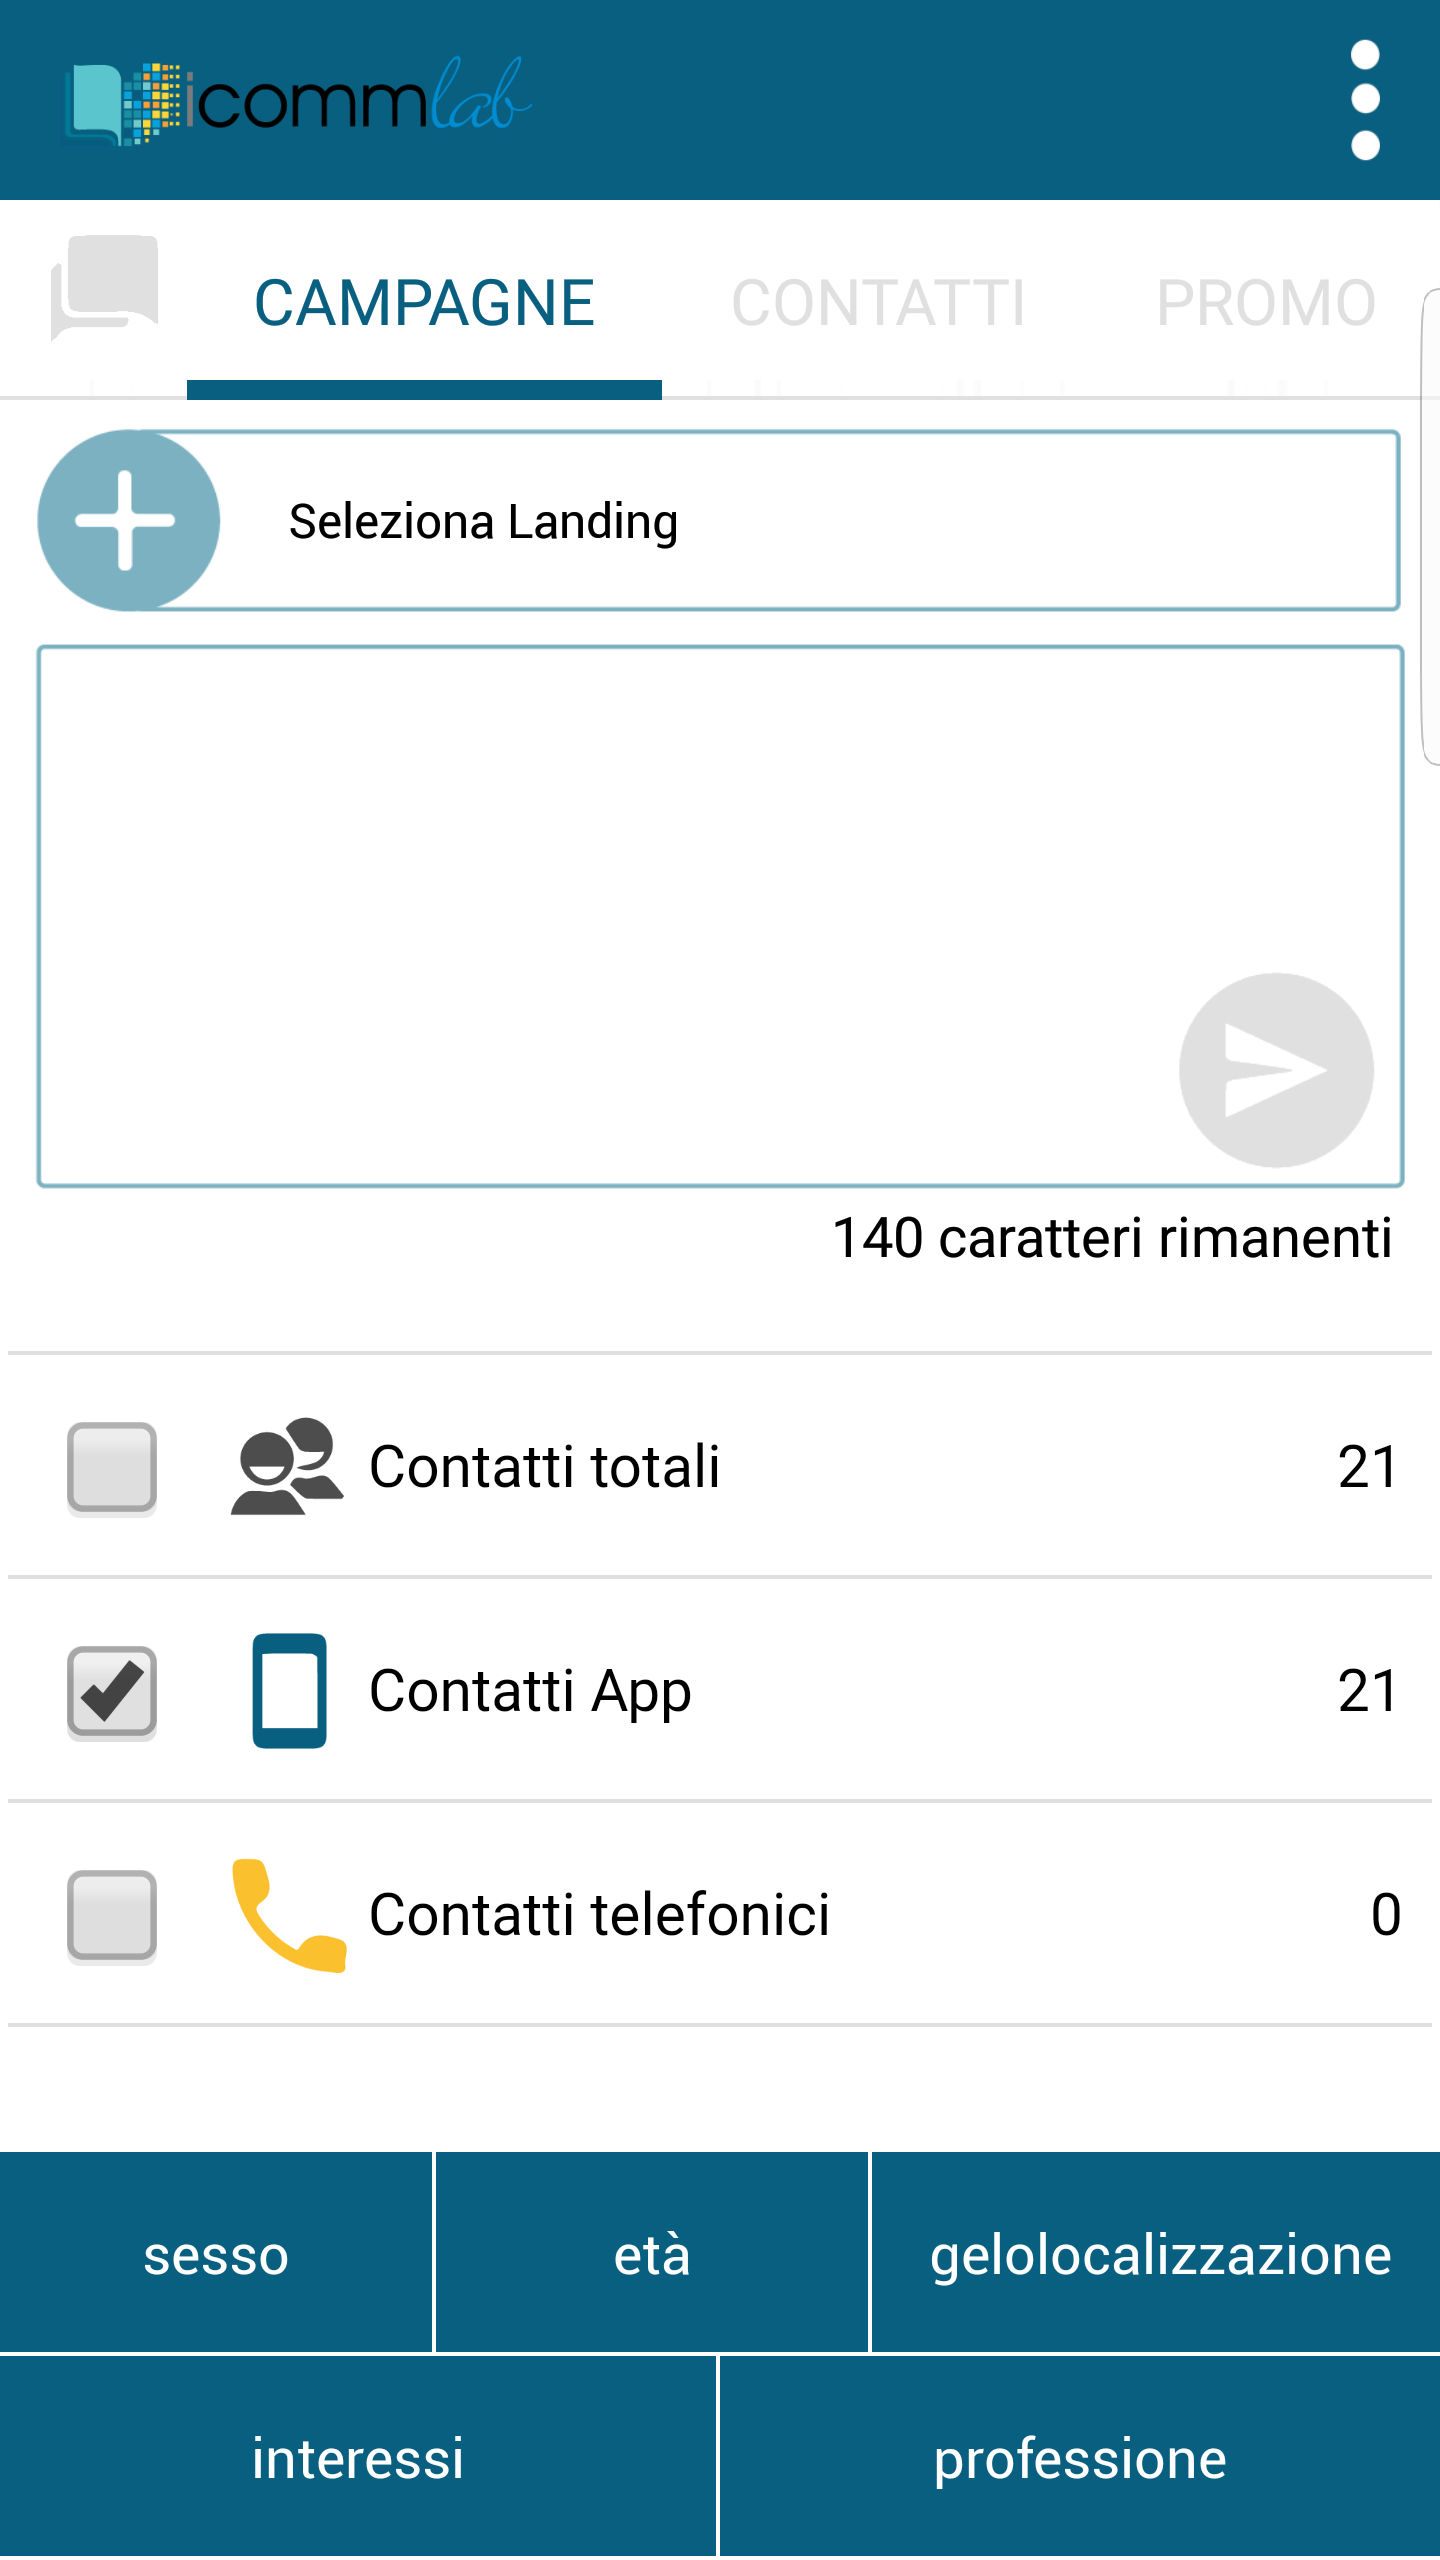The height and width of the screenshot is (2560, 1440).
Task: Open the gelolocalizzazione filter
Action: pyautogui.click(x=1158, y=2254)
